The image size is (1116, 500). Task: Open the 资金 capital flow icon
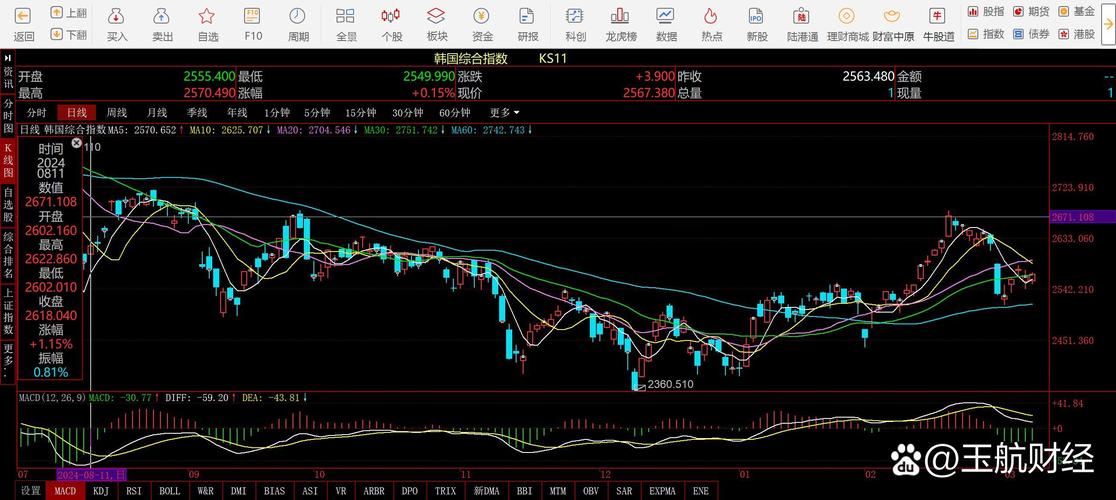coord(482,17)
